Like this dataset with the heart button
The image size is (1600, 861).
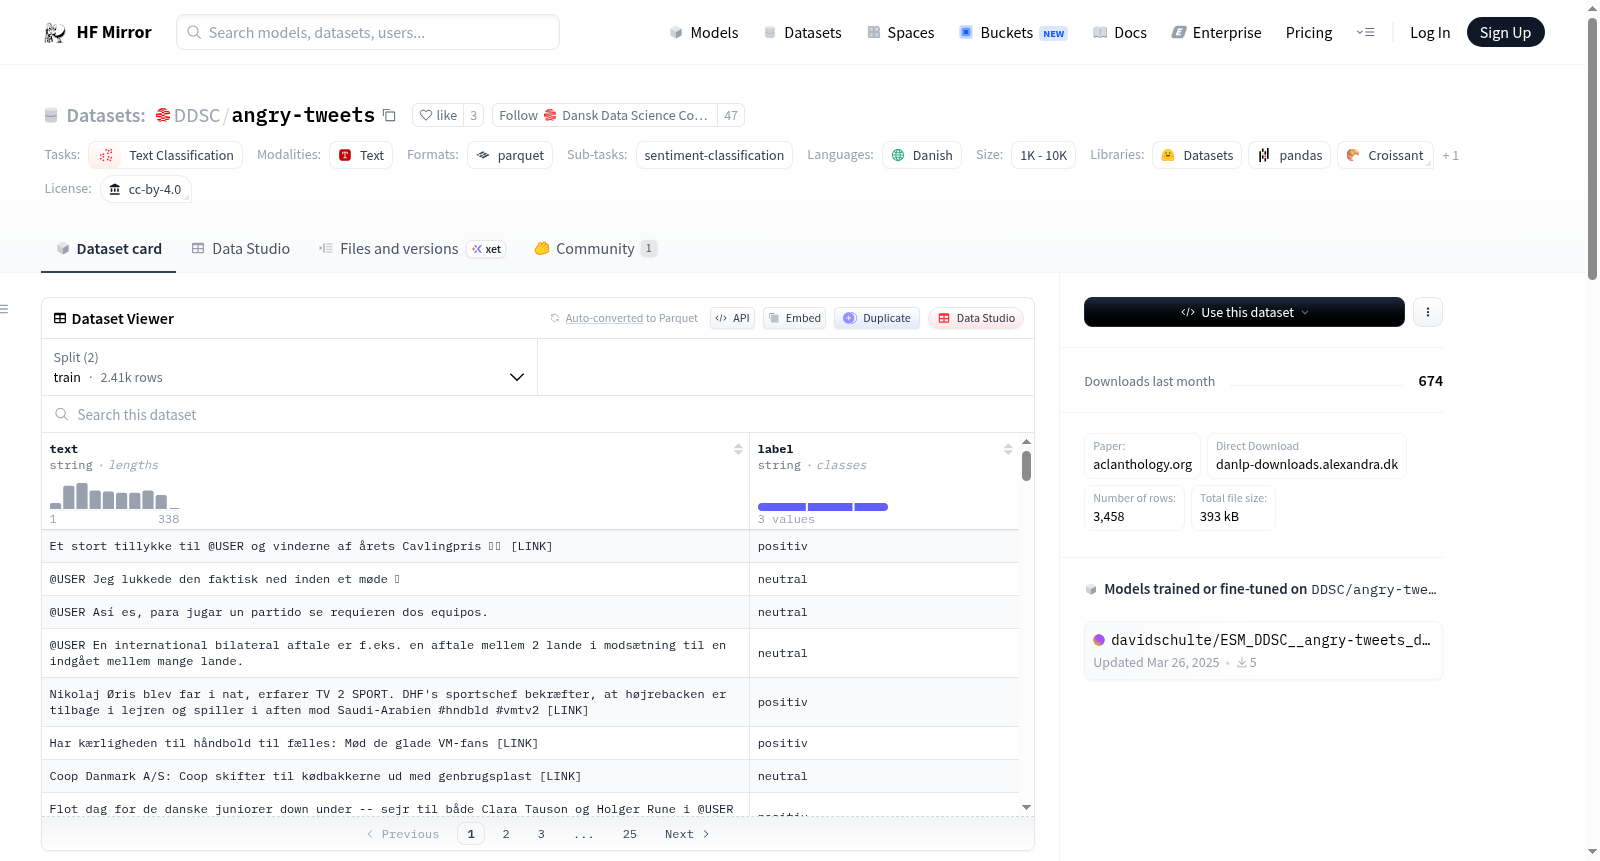click(438, 116)
